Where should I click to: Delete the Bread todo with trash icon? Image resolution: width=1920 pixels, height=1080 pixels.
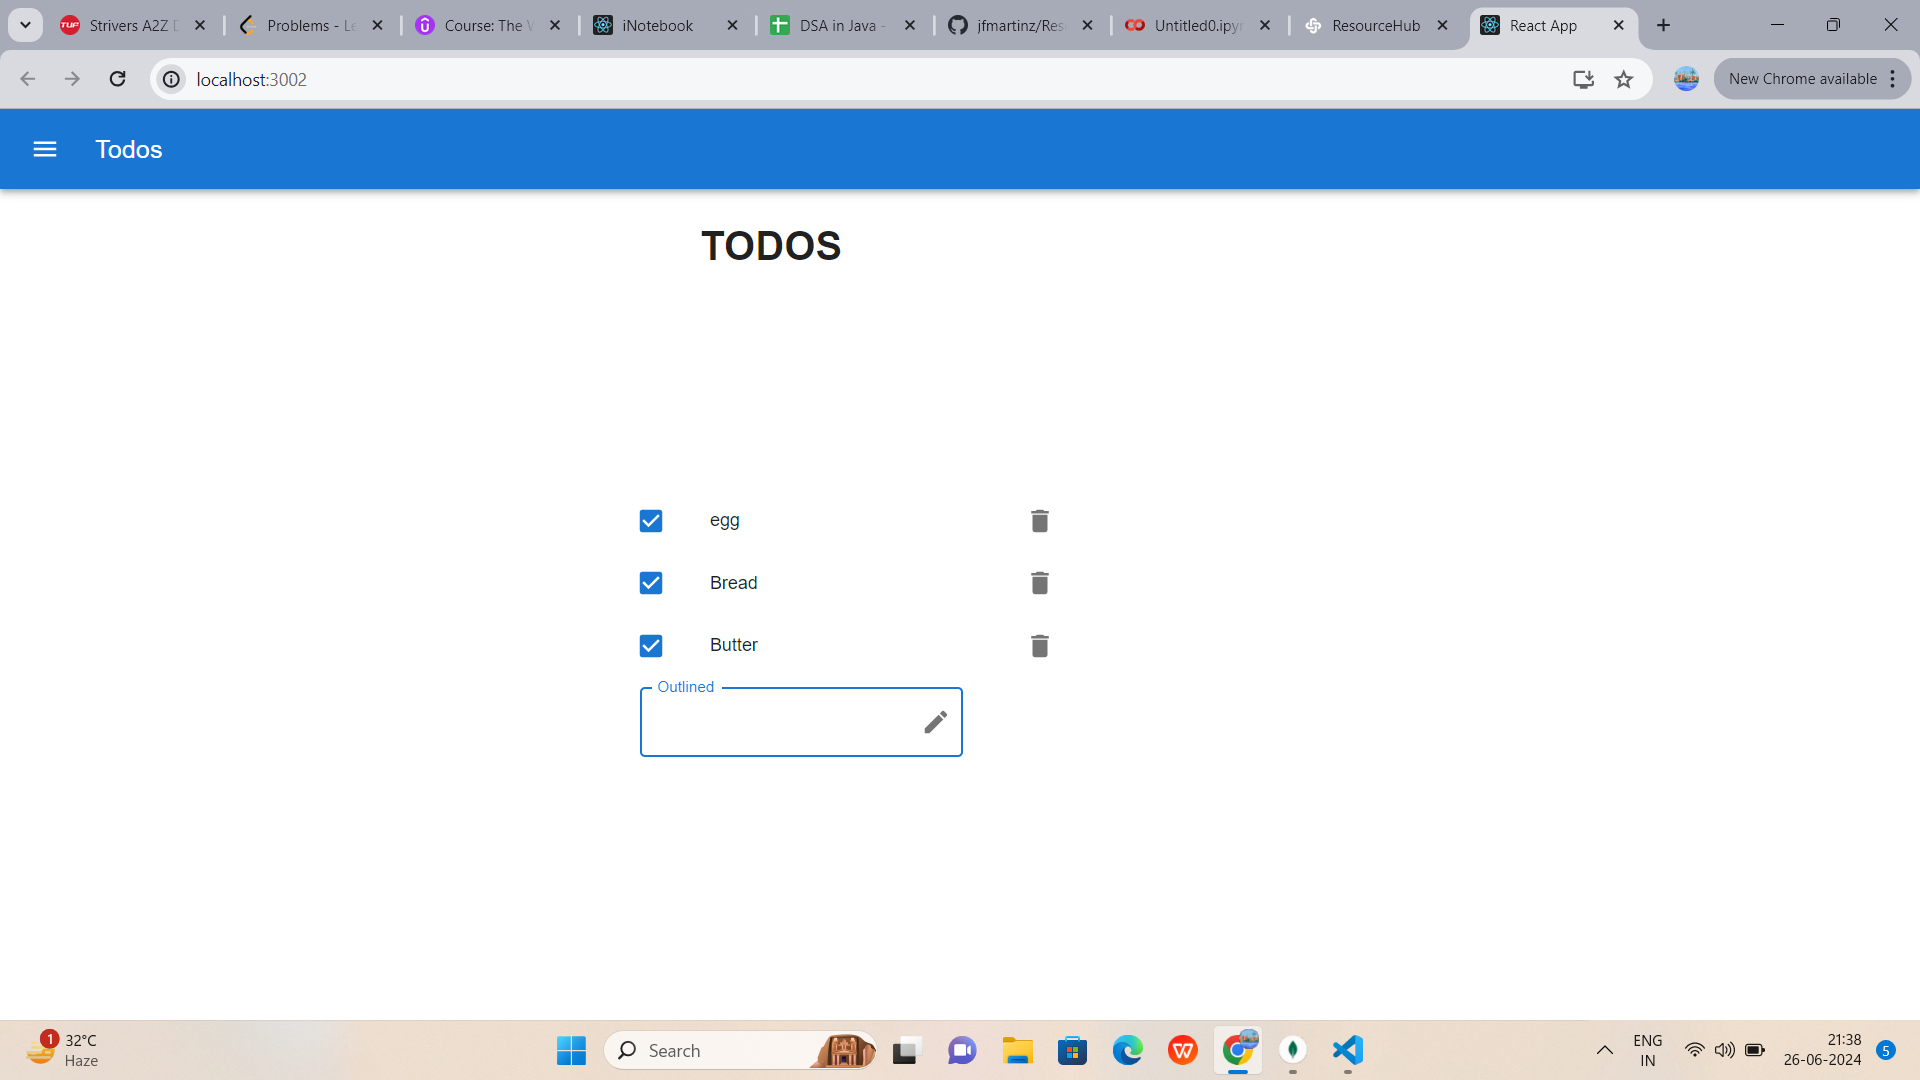[x=1039, y=583]
